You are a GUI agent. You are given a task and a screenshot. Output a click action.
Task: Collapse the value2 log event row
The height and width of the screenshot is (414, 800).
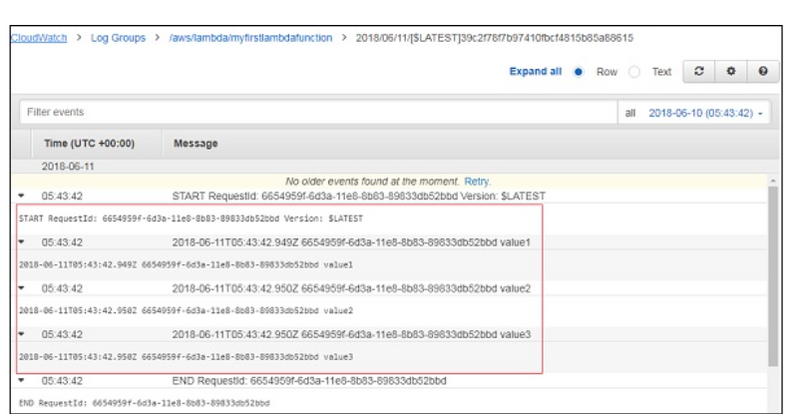point(22,288)
